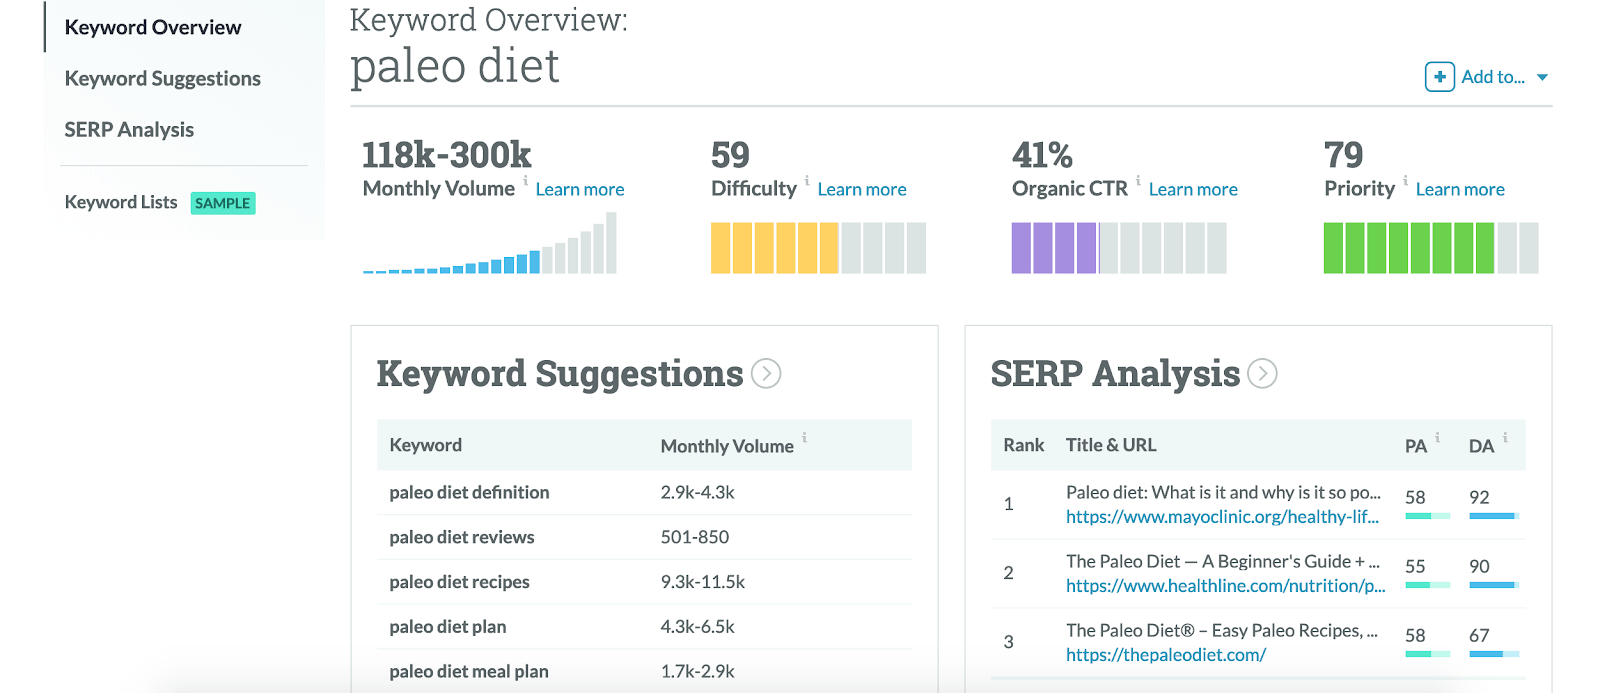Click the info icon next to Priority score
This screenshot has height=693, width=1600.
coord(1406,182)
